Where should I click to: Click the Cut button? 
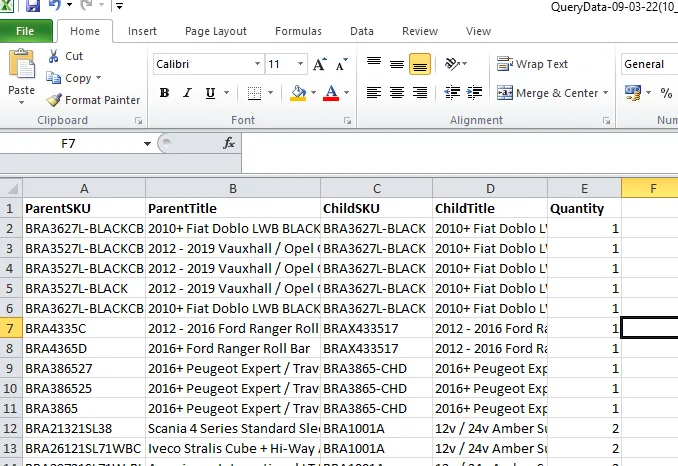(66, 56)
